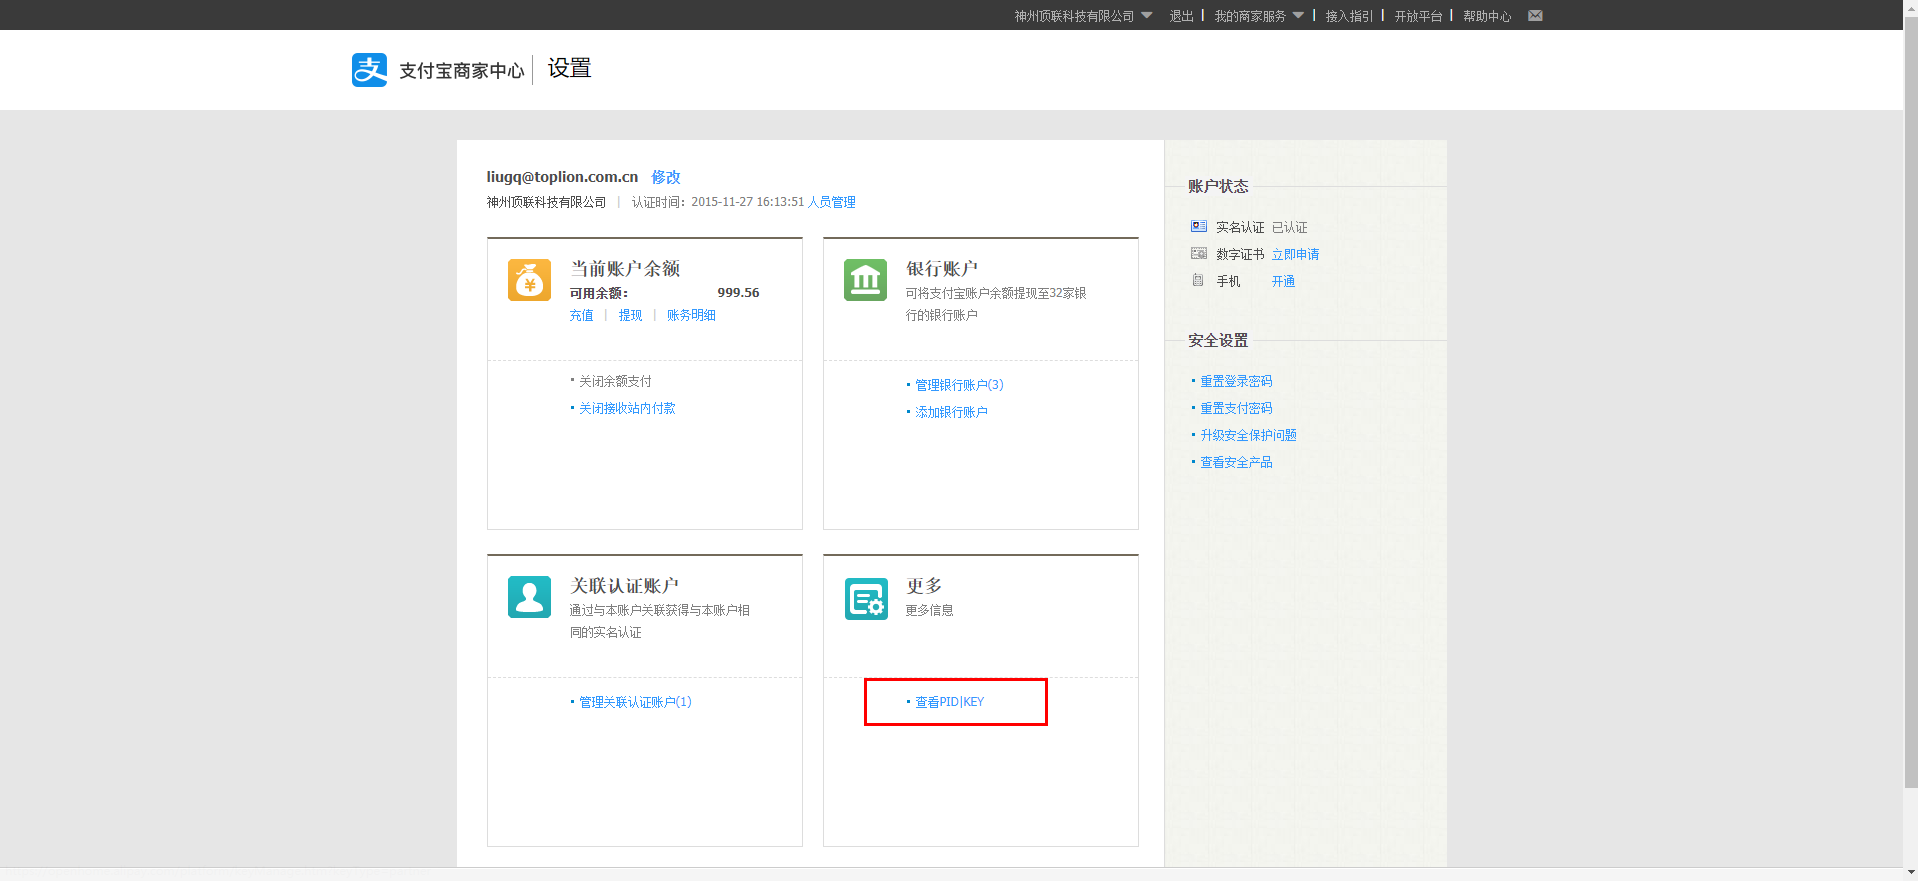Click 退出 to log out
Screen dimensions: 1918x881
[x=1181, y=16]
